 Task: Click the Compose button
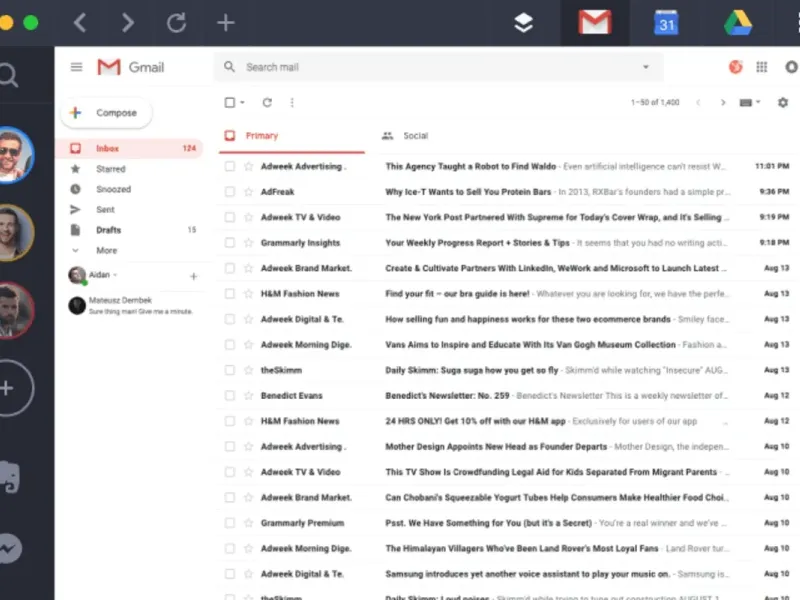pyautogui.click(x=107, y=112)
